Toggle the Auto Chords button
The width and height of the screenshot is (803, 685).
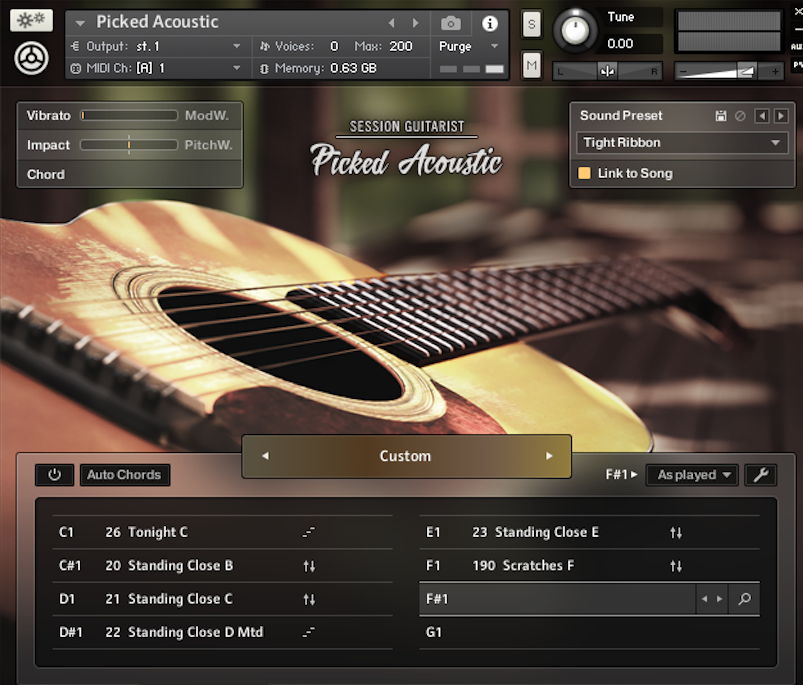(124, 475)
